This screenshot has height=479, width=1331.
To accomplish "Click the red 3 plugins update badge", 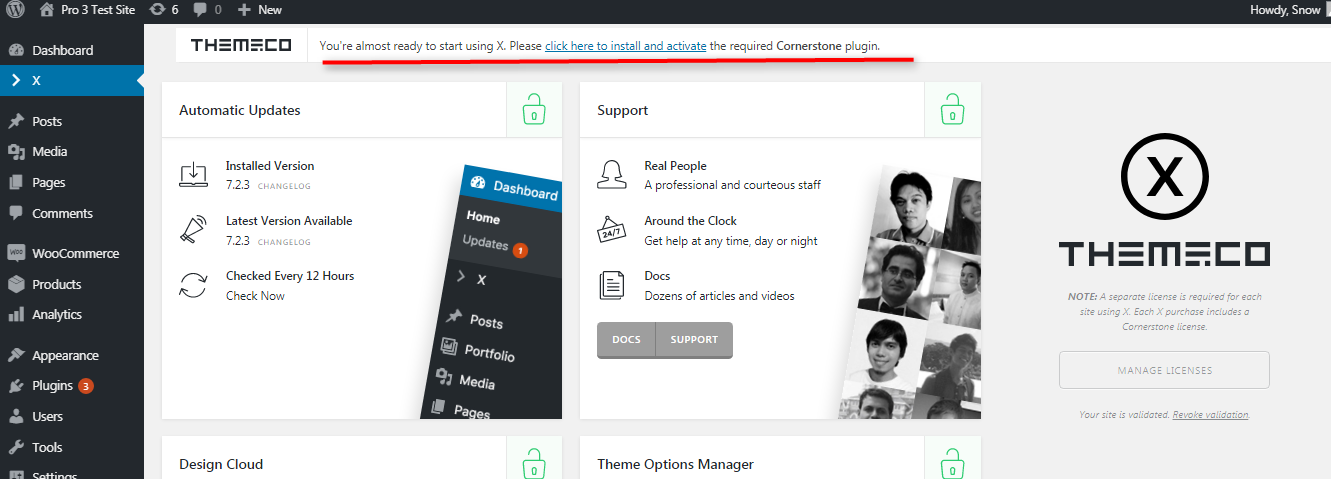I will [86, 386].
